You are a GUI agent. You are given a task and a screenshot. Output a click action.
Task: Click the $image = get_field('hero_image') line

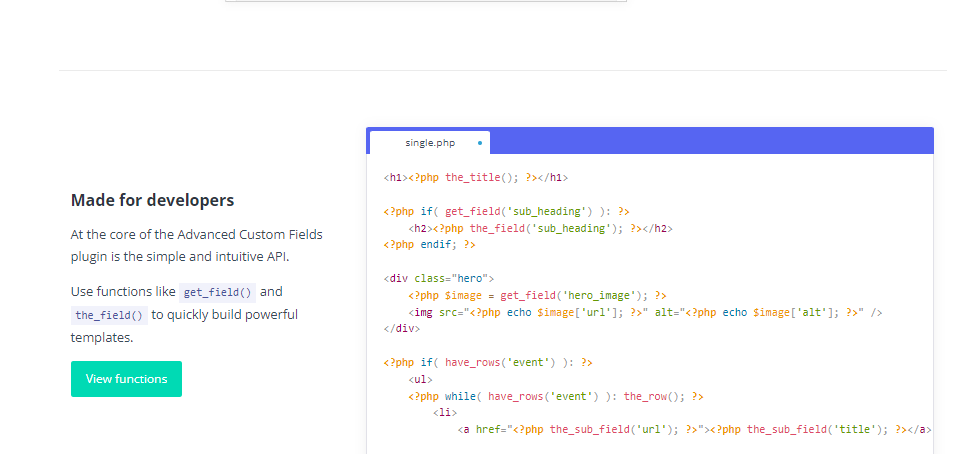tap(537, 296)
